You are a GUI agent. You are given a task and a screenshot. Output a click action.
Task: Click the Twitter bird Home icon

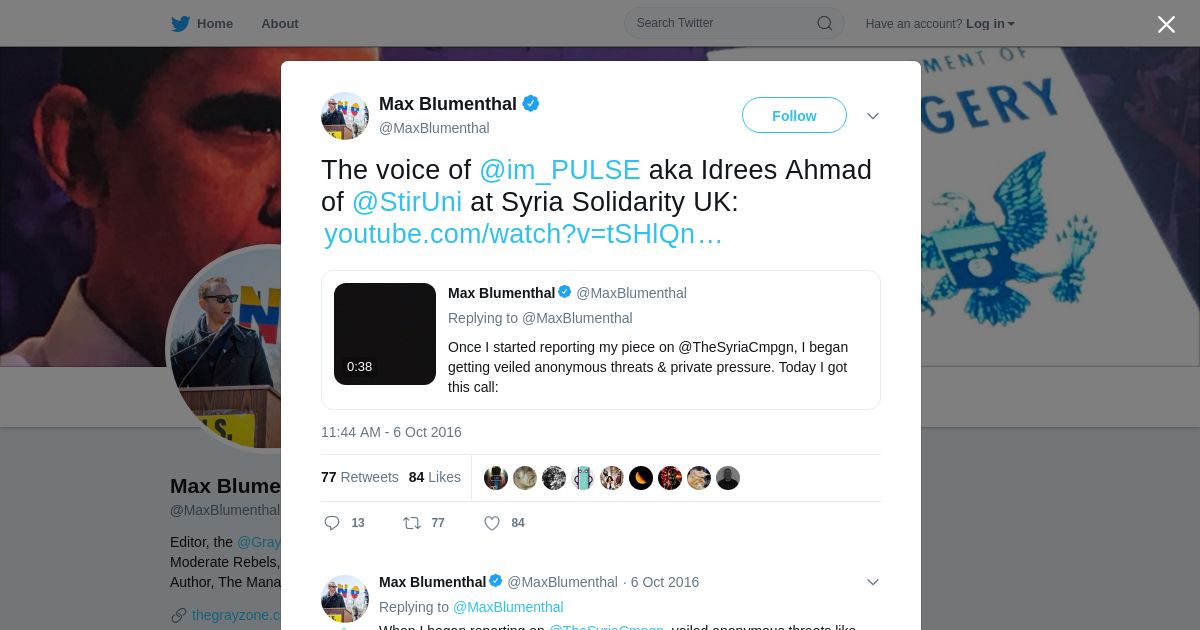click(180, 23)
